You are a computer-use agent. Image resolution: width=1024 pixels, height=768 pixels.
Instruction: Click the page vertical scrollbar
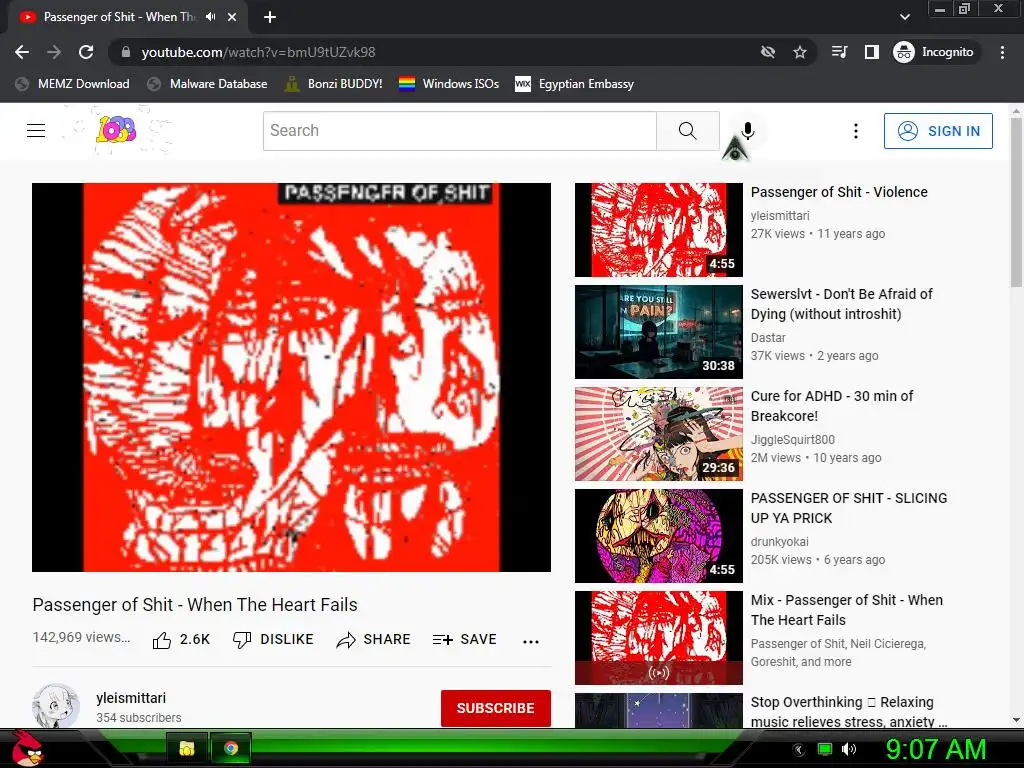(x=1016, y=202)
